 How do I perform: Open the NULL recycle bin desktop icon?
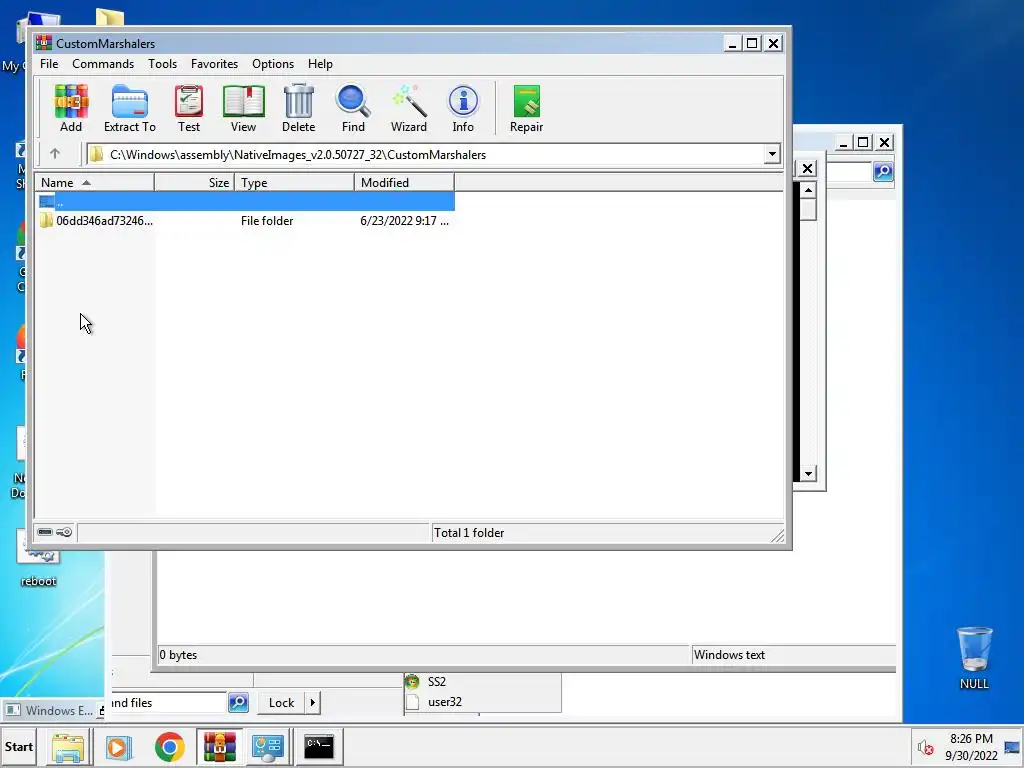[x=974, y=657]
